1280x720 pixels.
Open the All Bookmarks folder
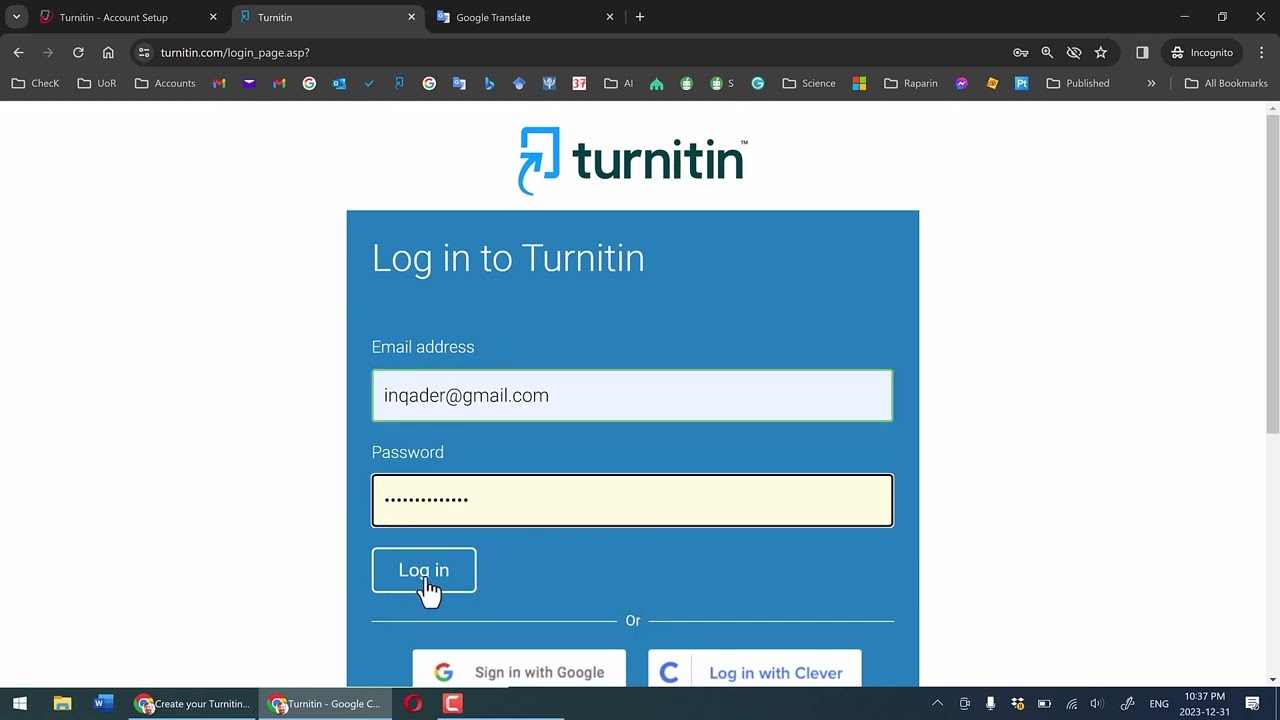click(x=1226, y=83)
